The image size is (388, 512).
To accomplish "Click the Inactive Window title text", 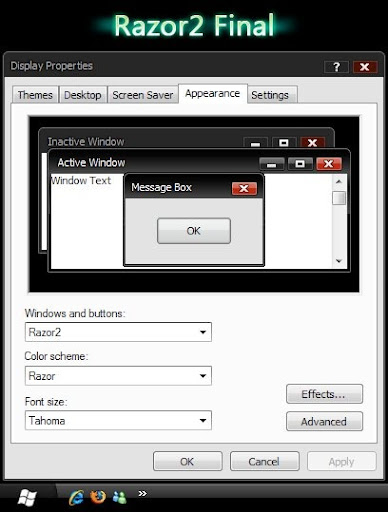I will point(86,142).
